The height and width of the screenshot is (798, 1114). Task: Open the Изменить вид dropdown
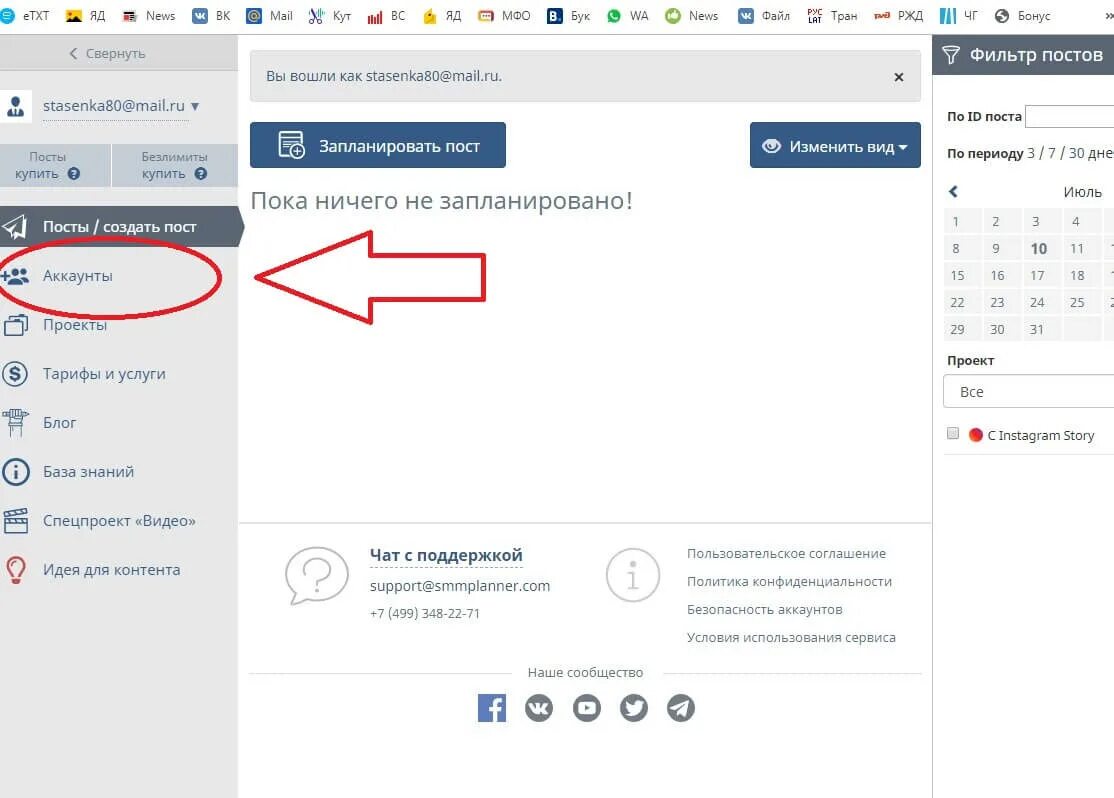[x=835, y=145]
